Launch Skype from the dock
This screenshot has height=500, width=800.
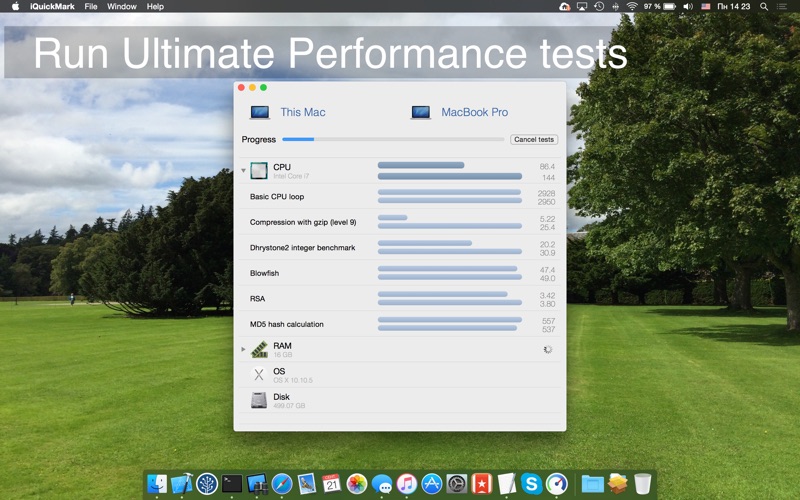[532, 484]
